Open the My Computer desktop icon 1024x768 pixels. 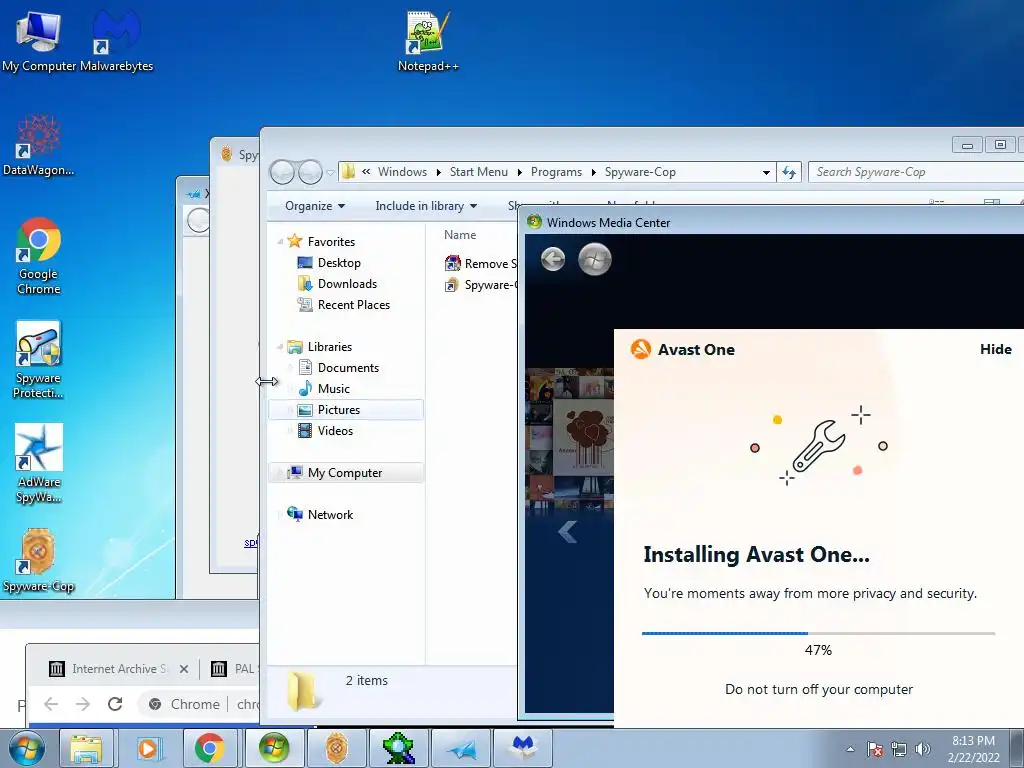pyautogui.click(x=39, y=40)
